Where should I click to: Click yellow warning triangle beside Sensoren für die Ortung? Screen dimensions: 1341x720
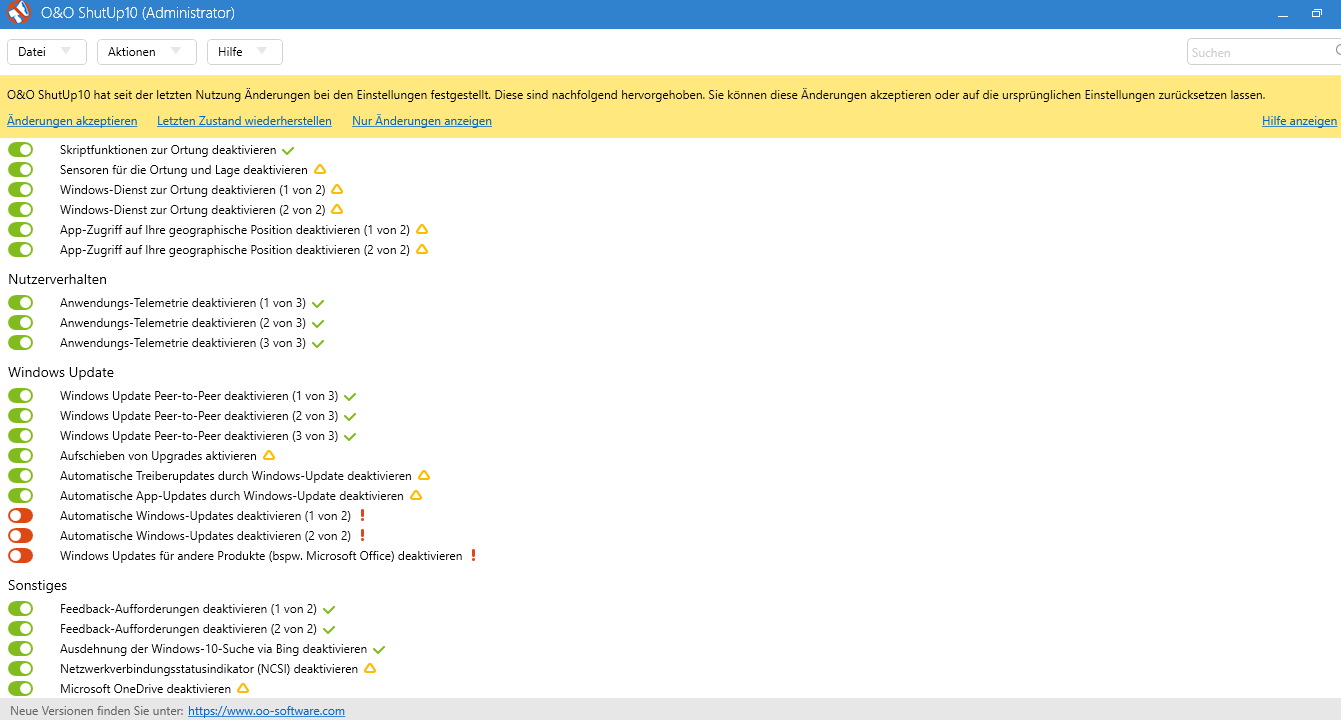coord(320,169)
